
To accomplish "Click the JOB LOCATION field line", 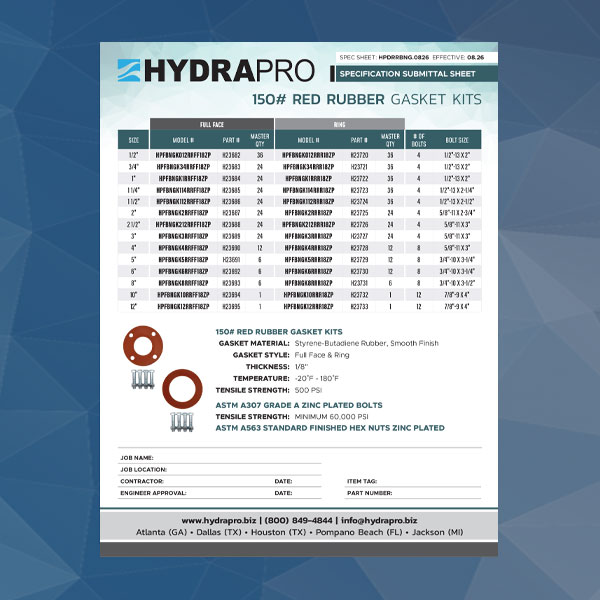I will pyautogui.click(x=220, y=470).
